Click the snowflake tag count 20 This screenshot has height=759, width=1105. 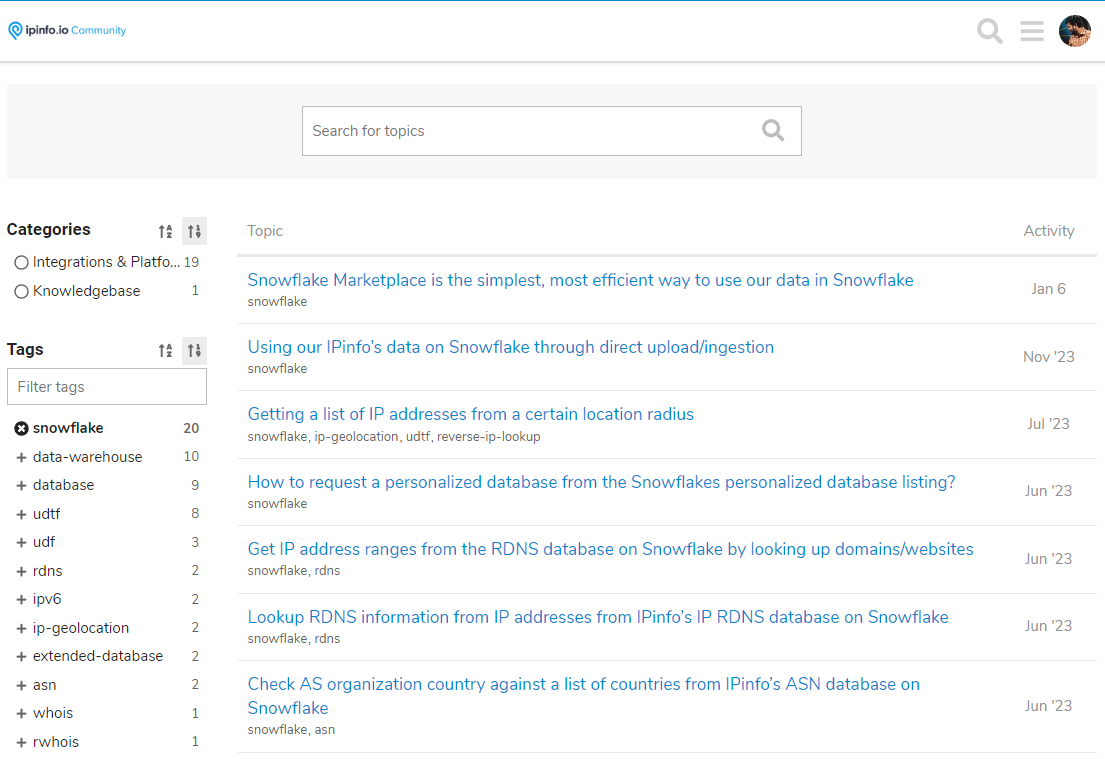pyautogui.click(x=191, y=428)
